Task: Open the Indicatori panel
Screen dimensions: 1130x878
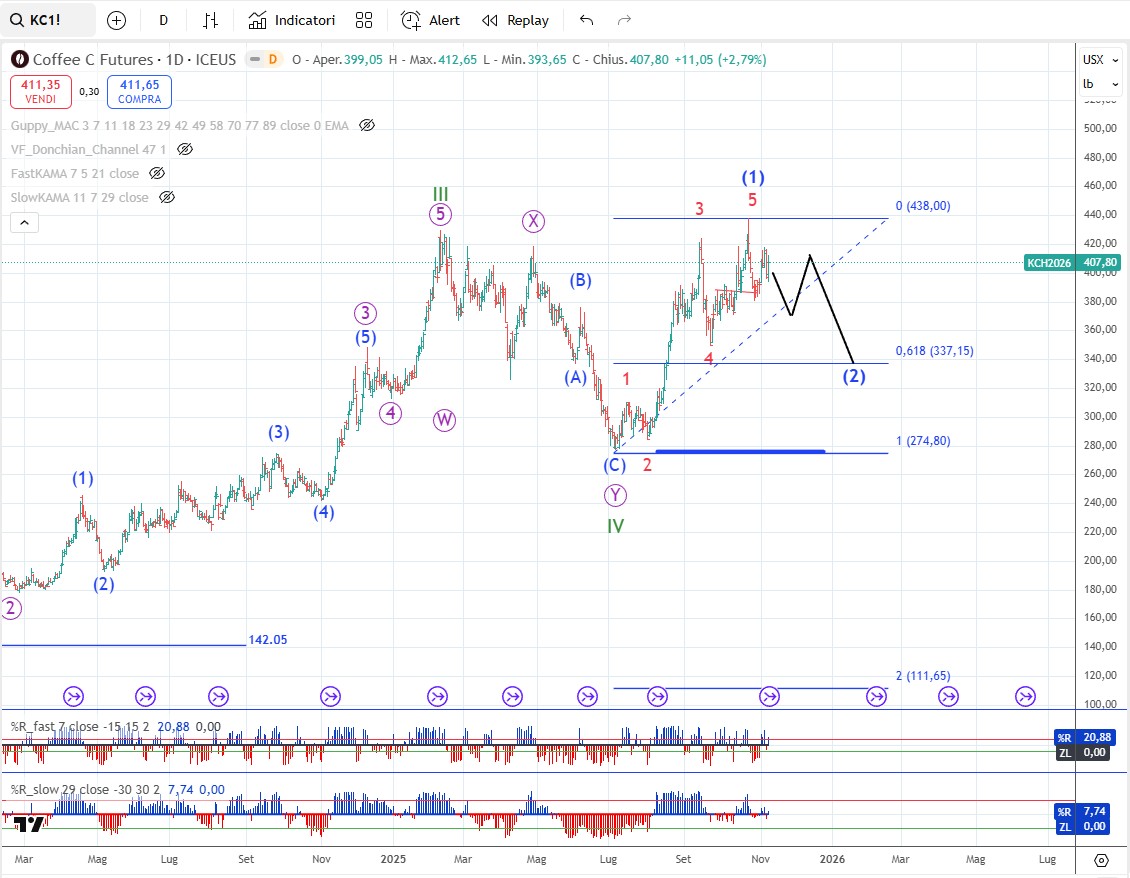Action: [292, 20]
